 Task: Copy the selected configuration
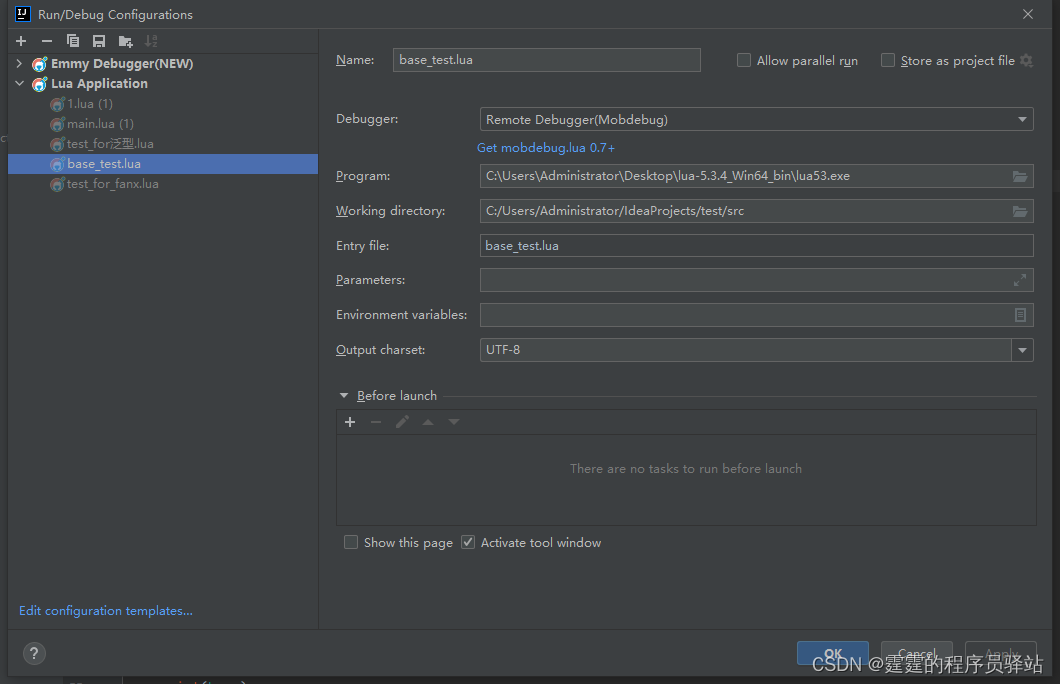click(x=73, y=41)
